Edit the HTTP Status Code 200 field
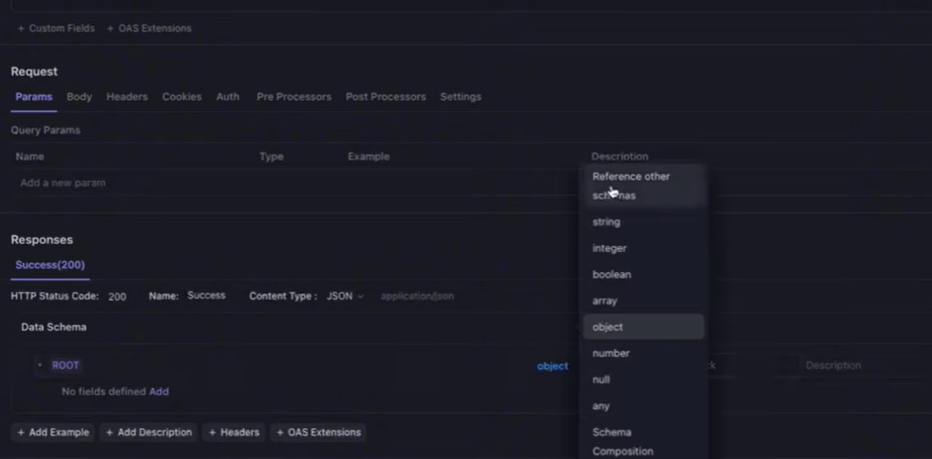 (117, 297)
